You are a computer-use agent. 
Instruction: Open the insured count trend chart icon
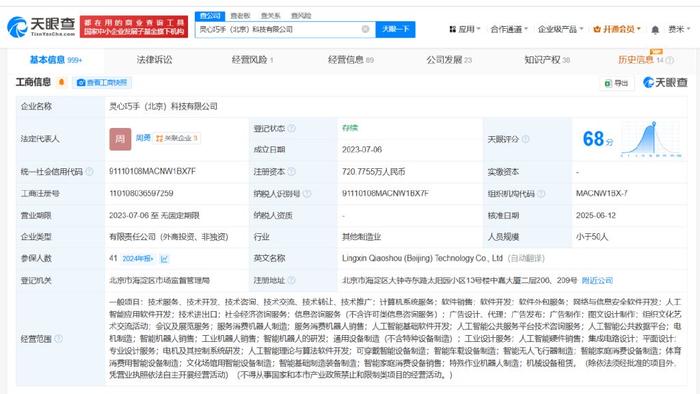tap(164, 259)
